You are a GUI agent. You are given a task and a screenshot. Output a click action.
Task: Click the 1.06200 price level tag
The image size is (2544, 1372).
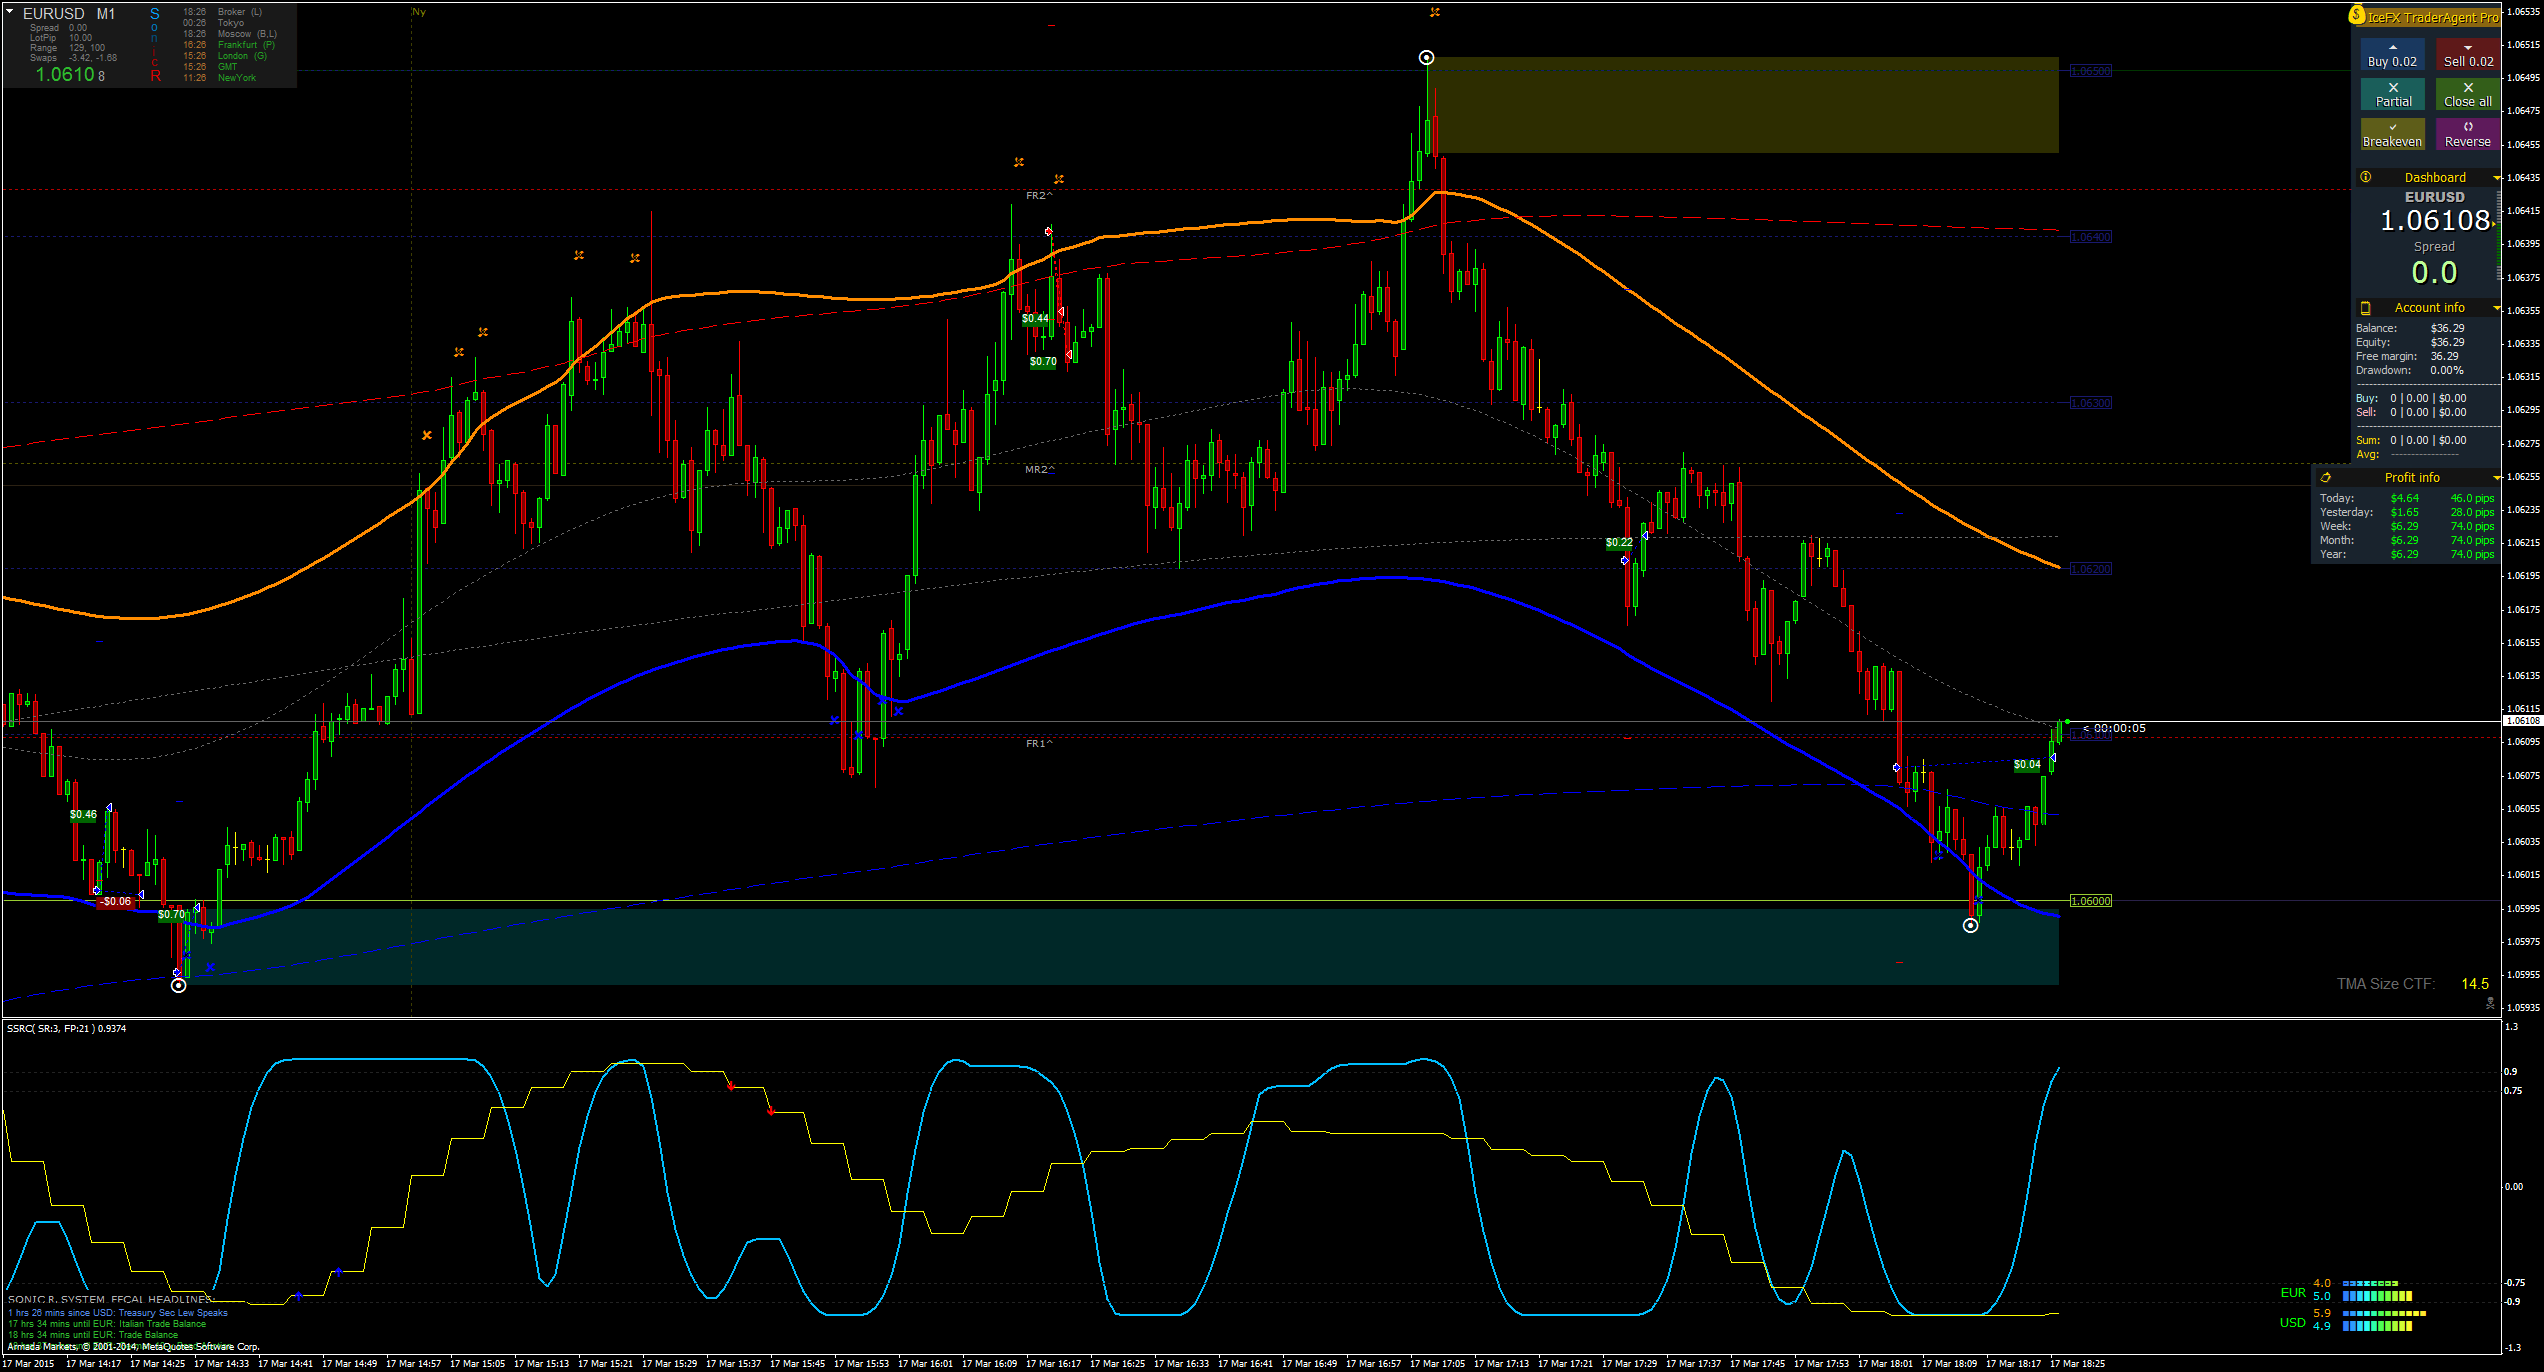click(2090, 569)
